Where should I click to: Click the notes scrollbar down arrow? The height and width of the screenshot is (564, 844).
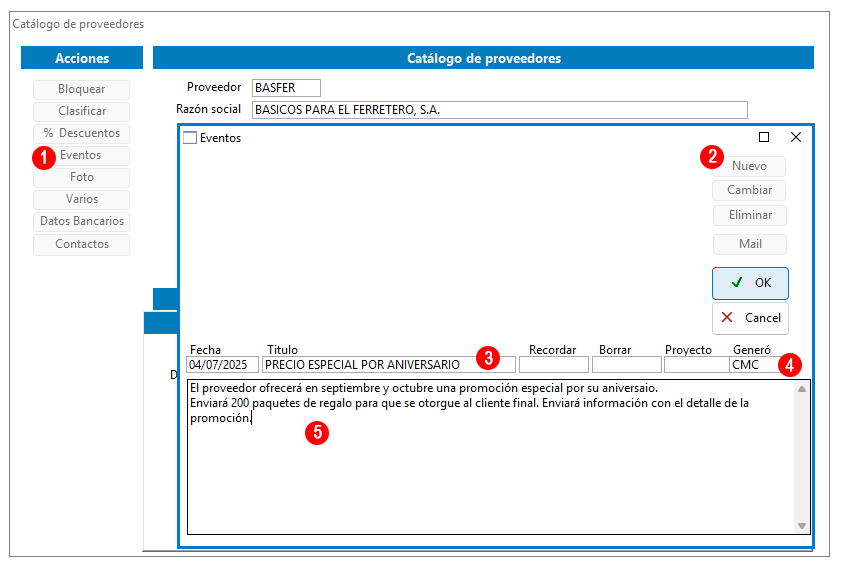click(801, 525)
